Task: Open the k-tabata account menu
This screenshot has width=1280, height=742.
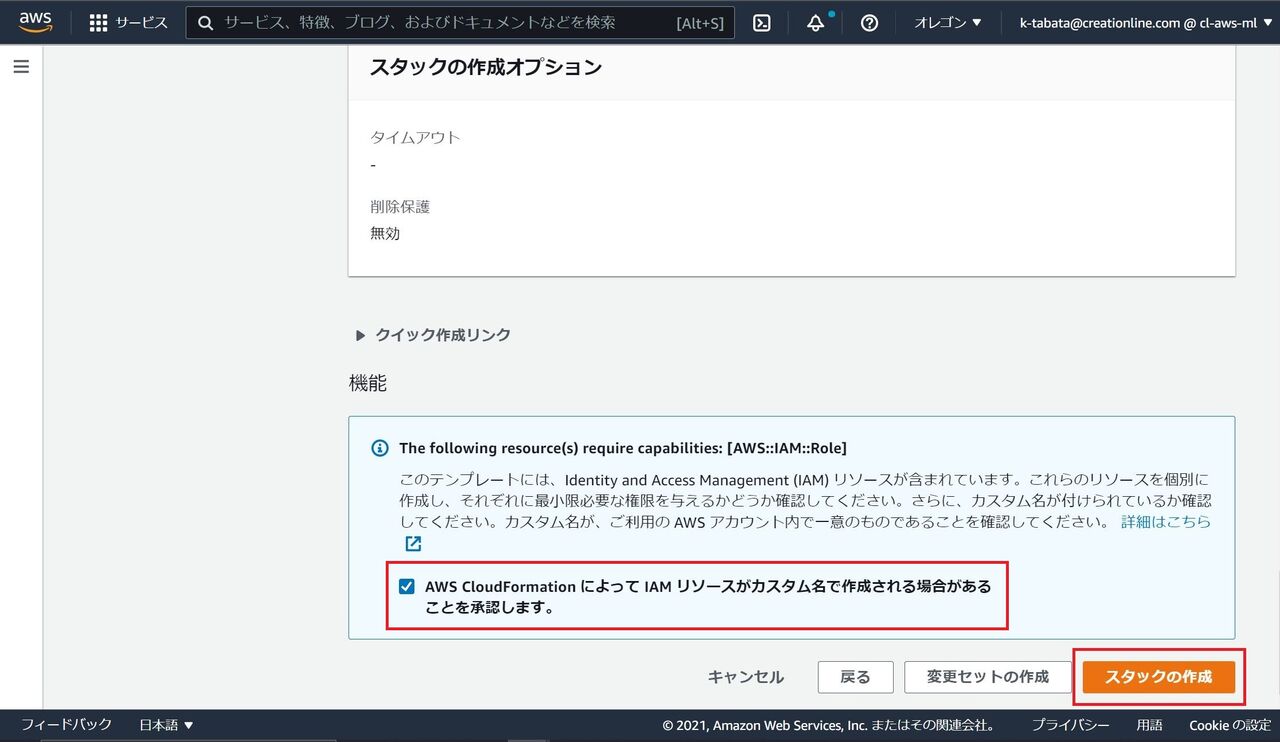Action: pyautogui.click(x=1144, y=22)
